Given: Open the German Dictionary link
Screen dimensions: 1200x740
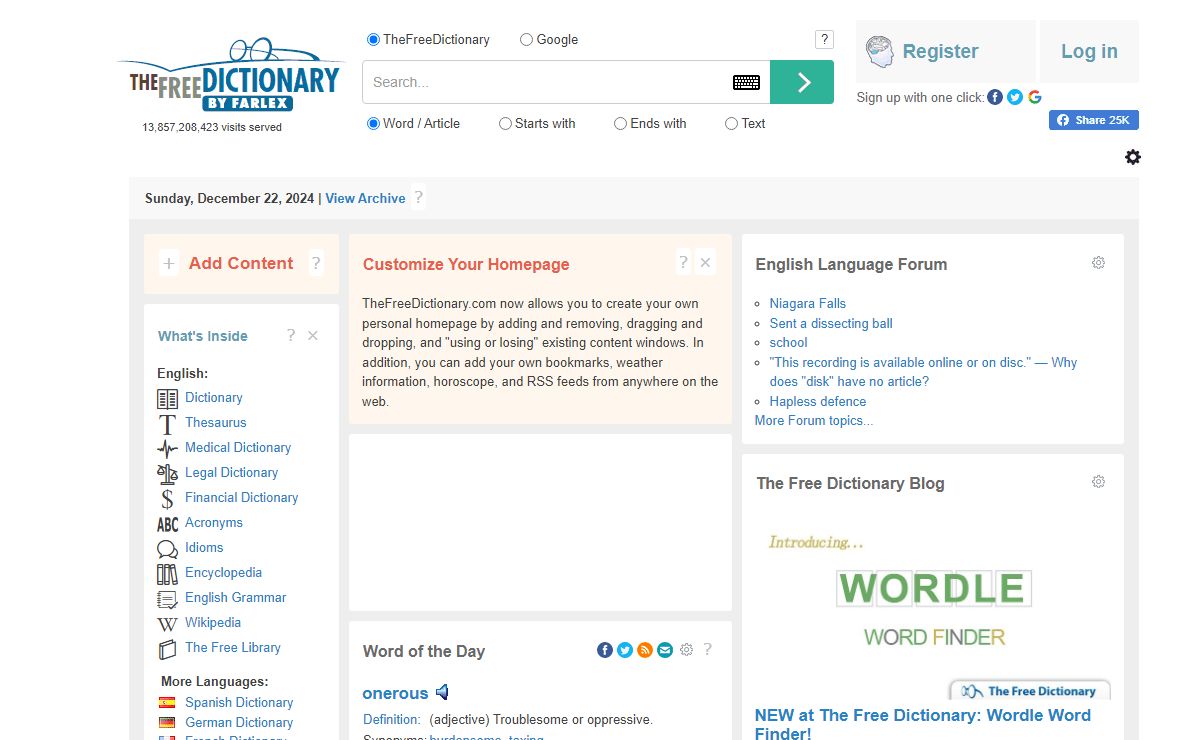Looking at the screenshot, I should click(239, 722).
